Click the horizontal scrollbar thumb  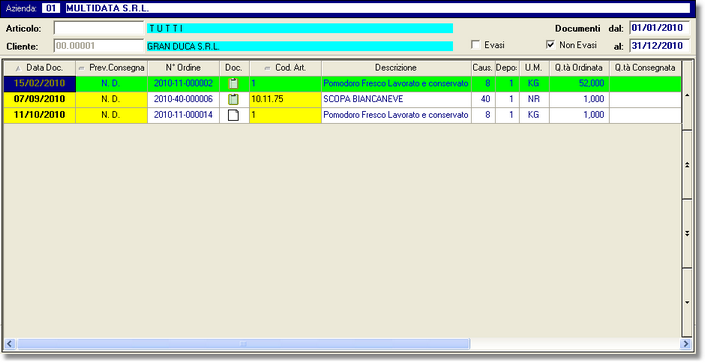[243, 344]
